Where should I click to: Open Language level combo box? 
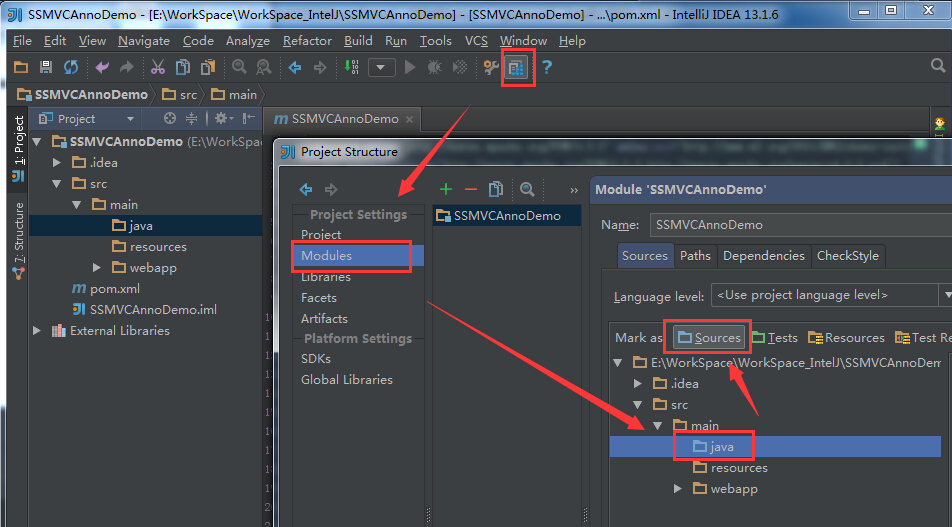[831, 295]
